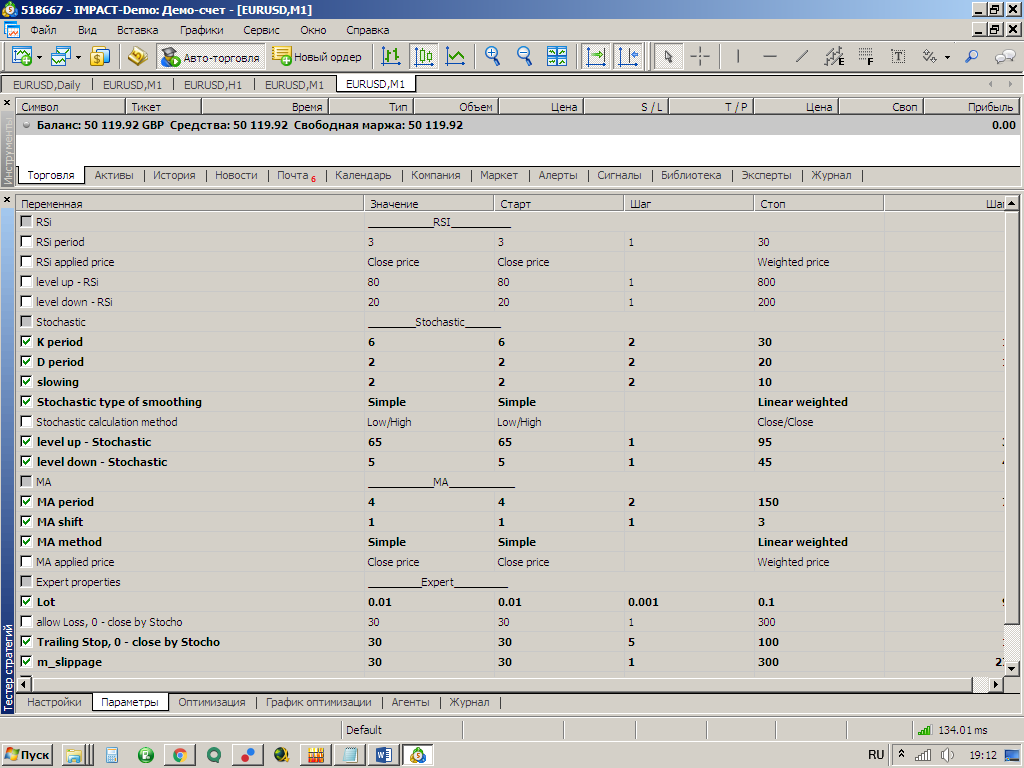
Task: Enable the RSi applied price checkbox
Action: pos(26,261)
